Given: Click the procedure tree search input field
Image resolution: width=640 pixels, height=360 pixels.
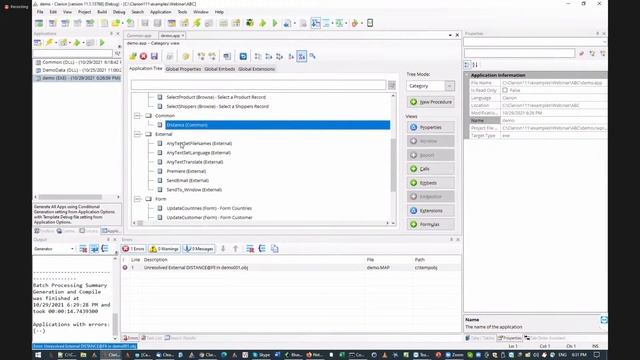Looking at the screenshot, I should 258,85.
